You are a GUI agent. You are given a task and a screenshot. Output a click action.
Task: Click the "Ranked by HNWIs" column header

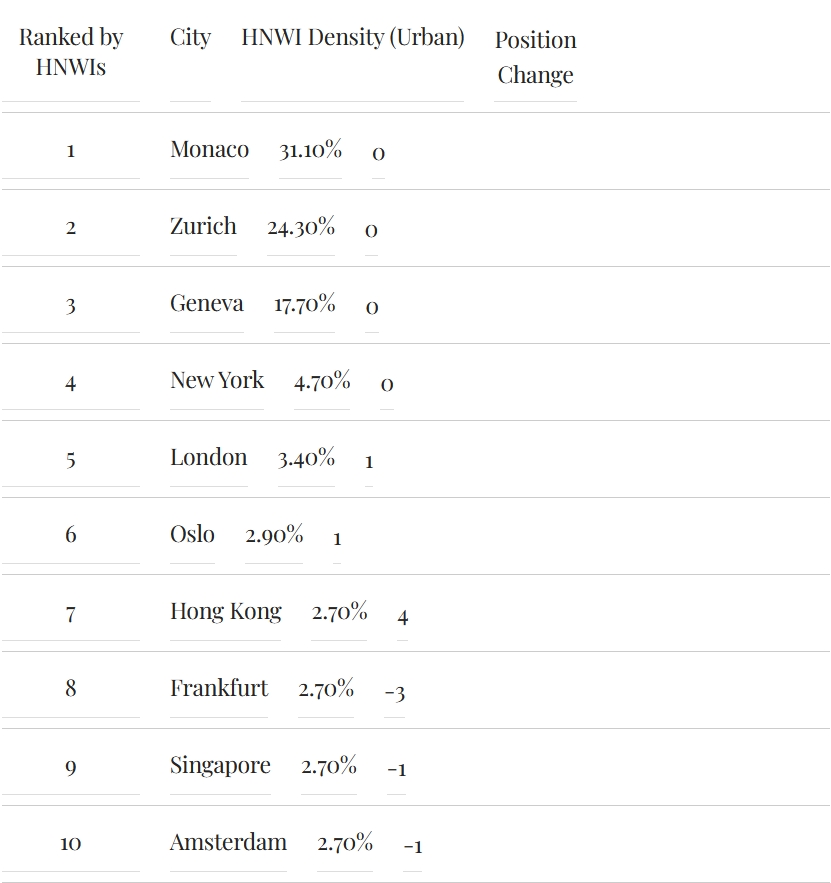point(71,52)
